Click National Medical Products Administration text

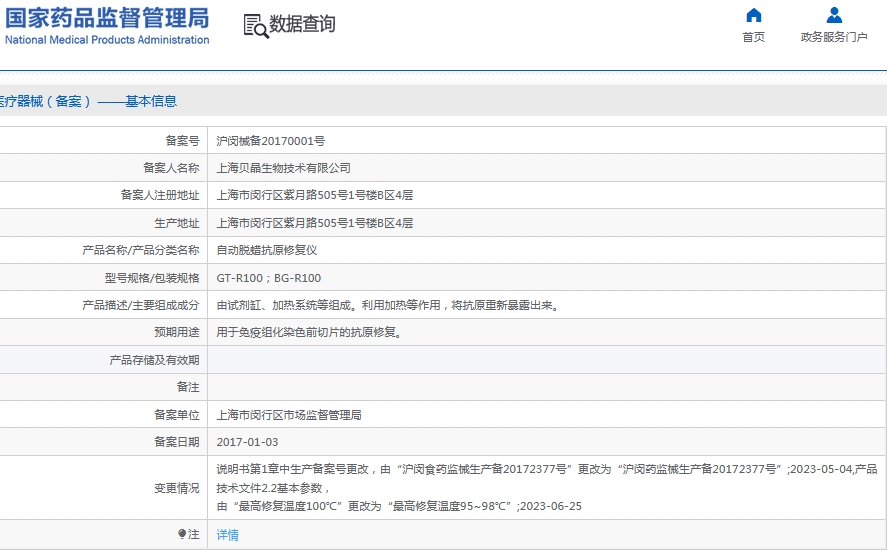pos(107,40)
